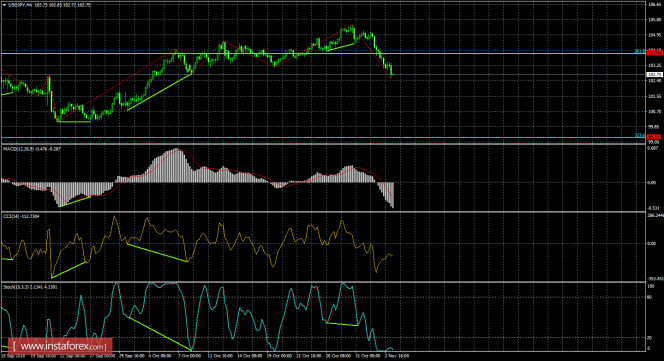Image resolution: width=664 pixels, height=361 pixels.
Task: Click the white current price 102.75 tag
Action: (x=655, y=75)
